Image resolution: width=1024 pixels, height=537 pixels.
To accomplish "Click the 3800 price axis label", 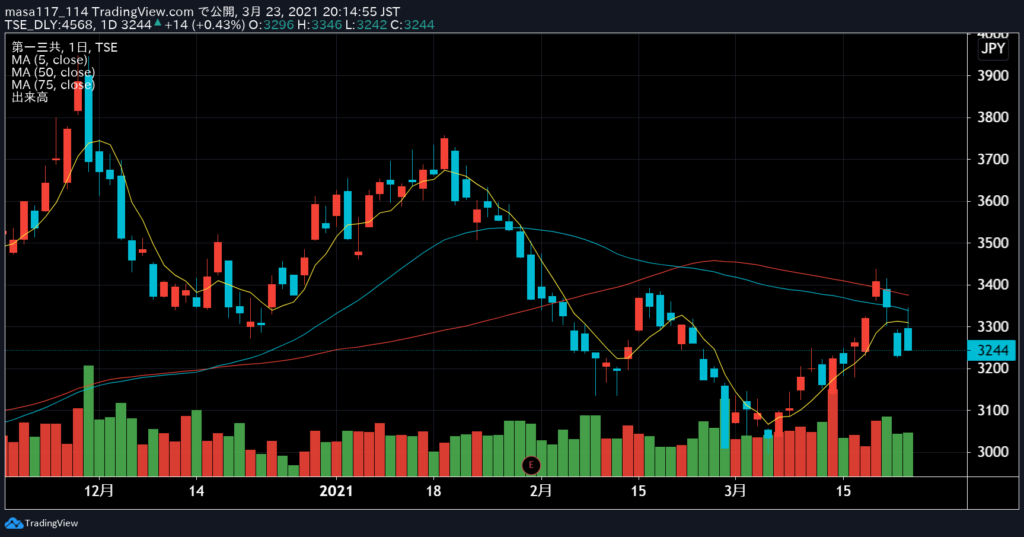I will (993, 118).
